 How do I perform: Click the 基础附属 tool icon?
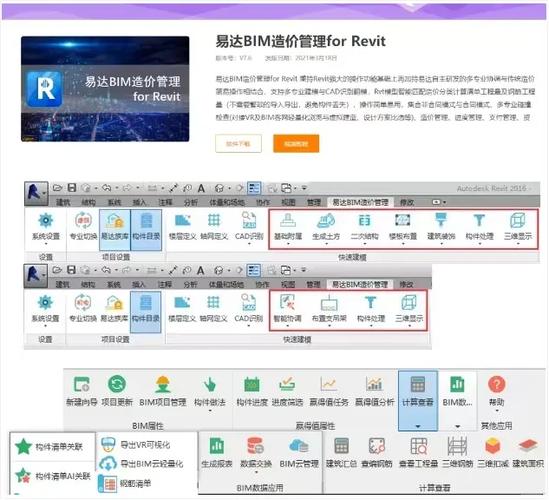288,221
